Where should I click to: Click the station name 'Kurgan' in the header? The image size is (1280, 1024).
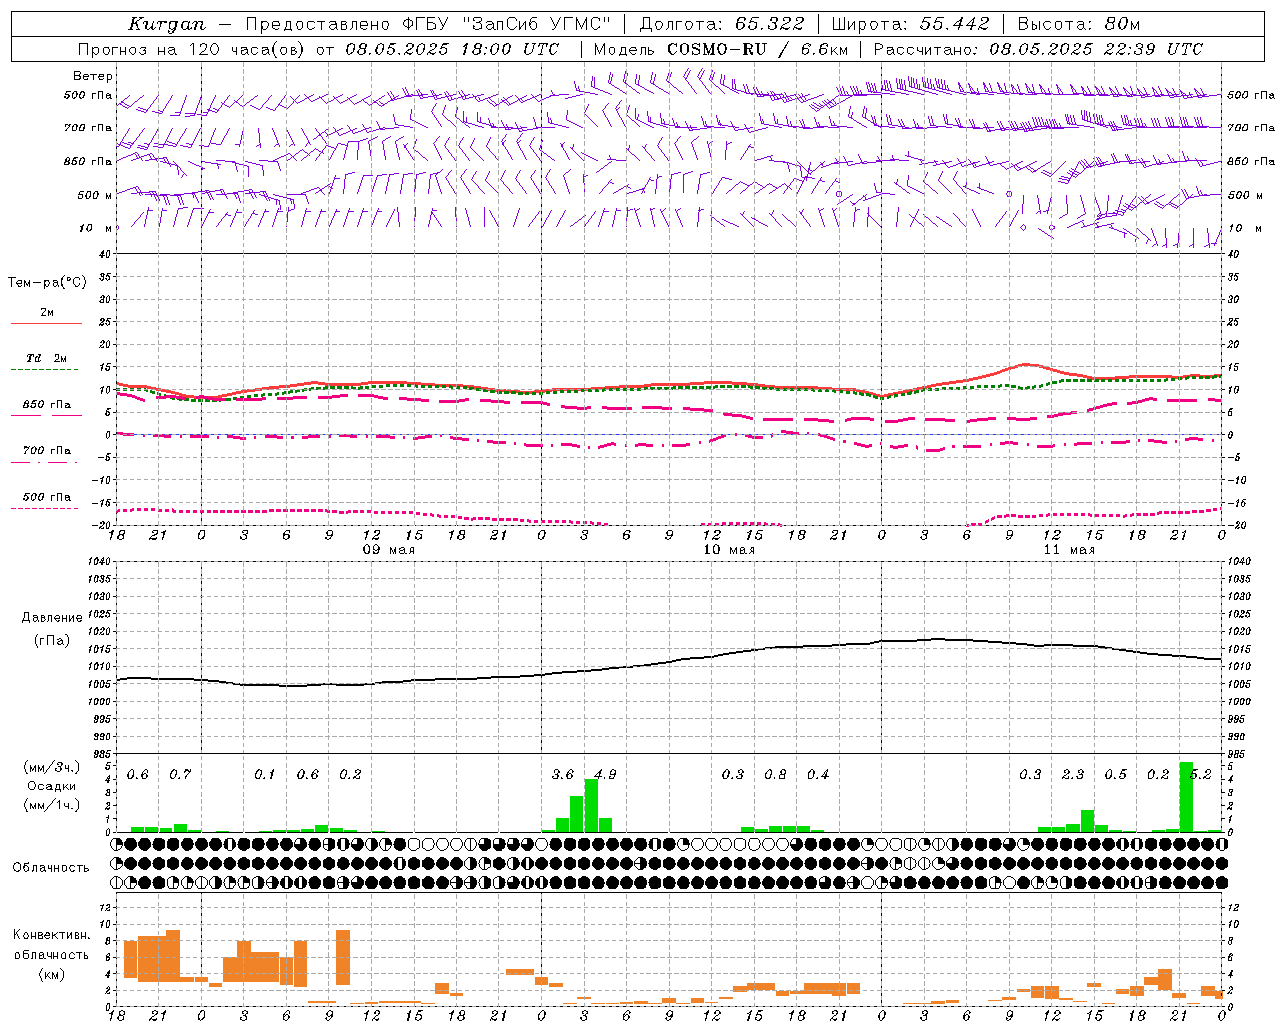click(x=167, y=24)
